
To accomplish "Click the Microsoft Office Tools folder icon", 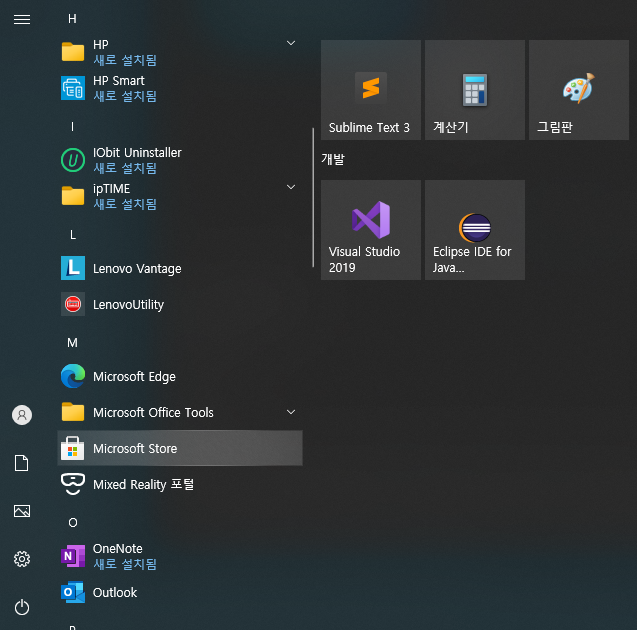I will (73, 412).
